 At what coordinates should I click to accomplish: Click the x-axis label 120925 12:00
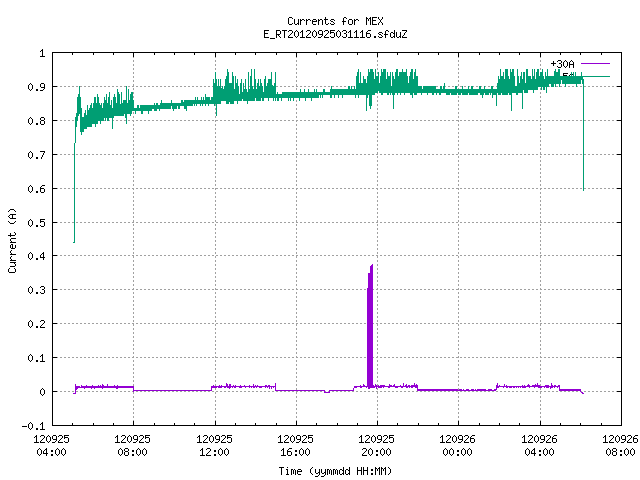214,446
